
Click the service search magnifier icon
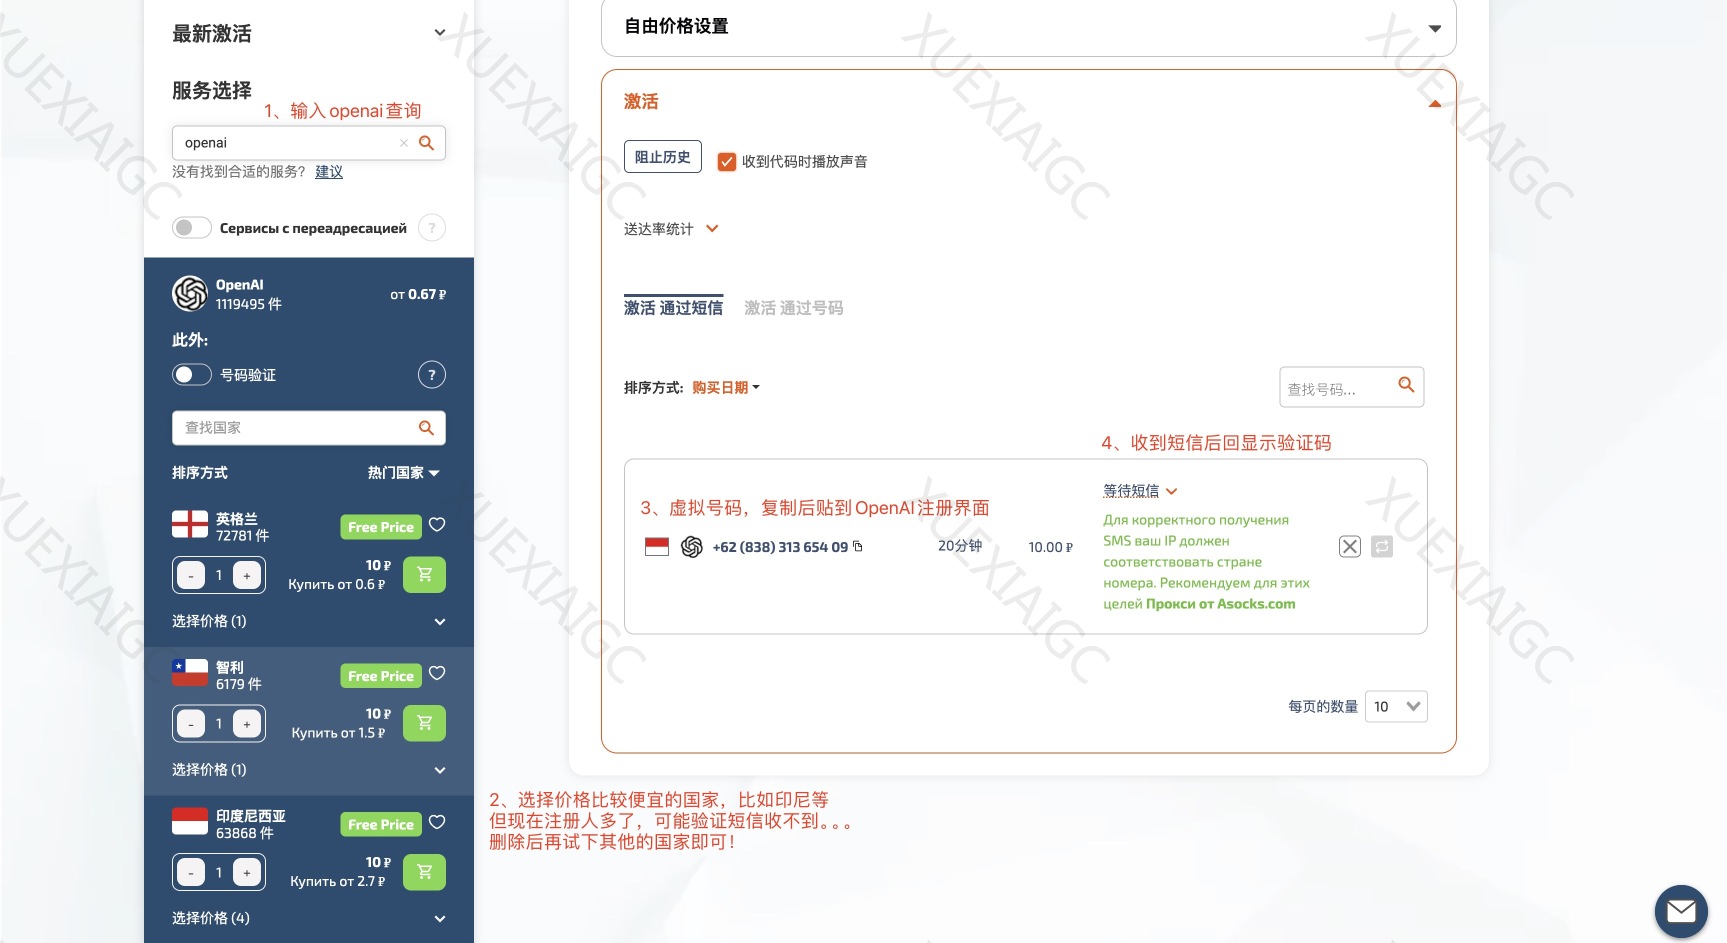426,143
